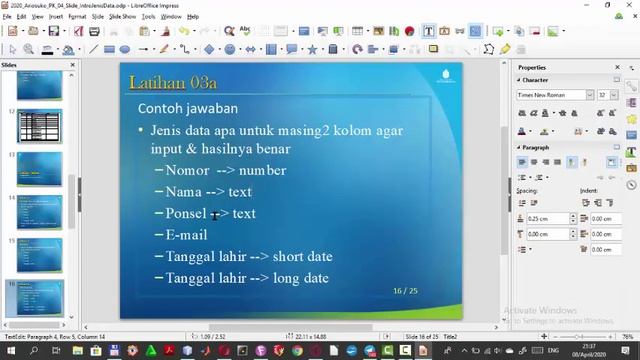Open the Tools menu
640x360 pixels.
click(x=149, y=17)
